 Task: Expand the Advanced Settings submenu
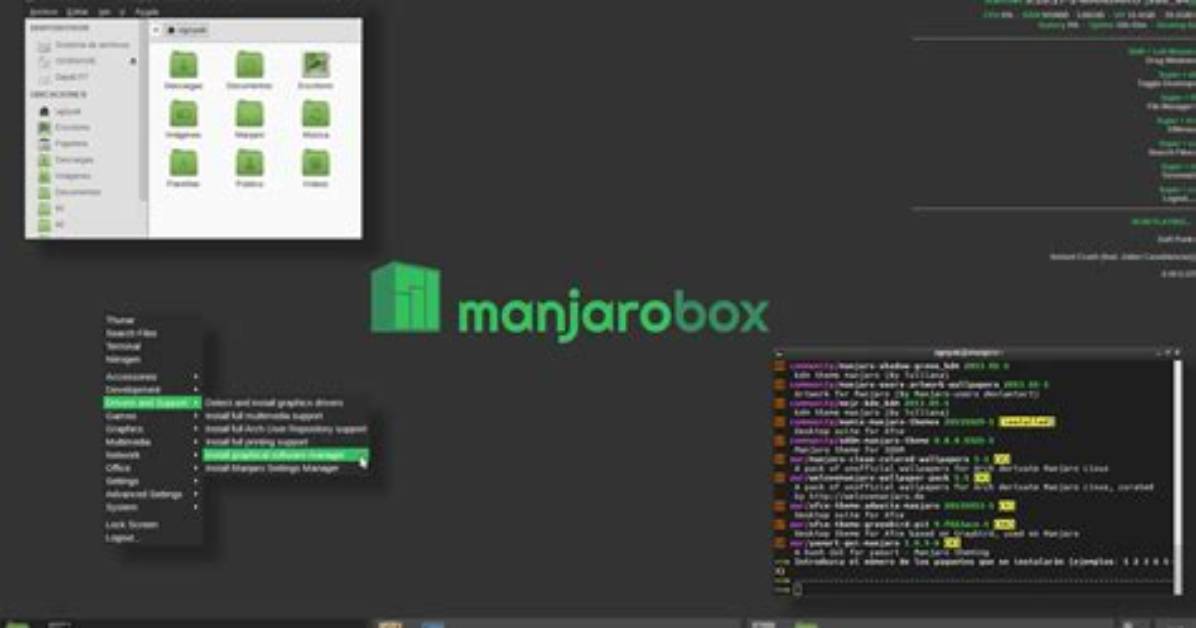pyautogui.click(x=152, y=494)
